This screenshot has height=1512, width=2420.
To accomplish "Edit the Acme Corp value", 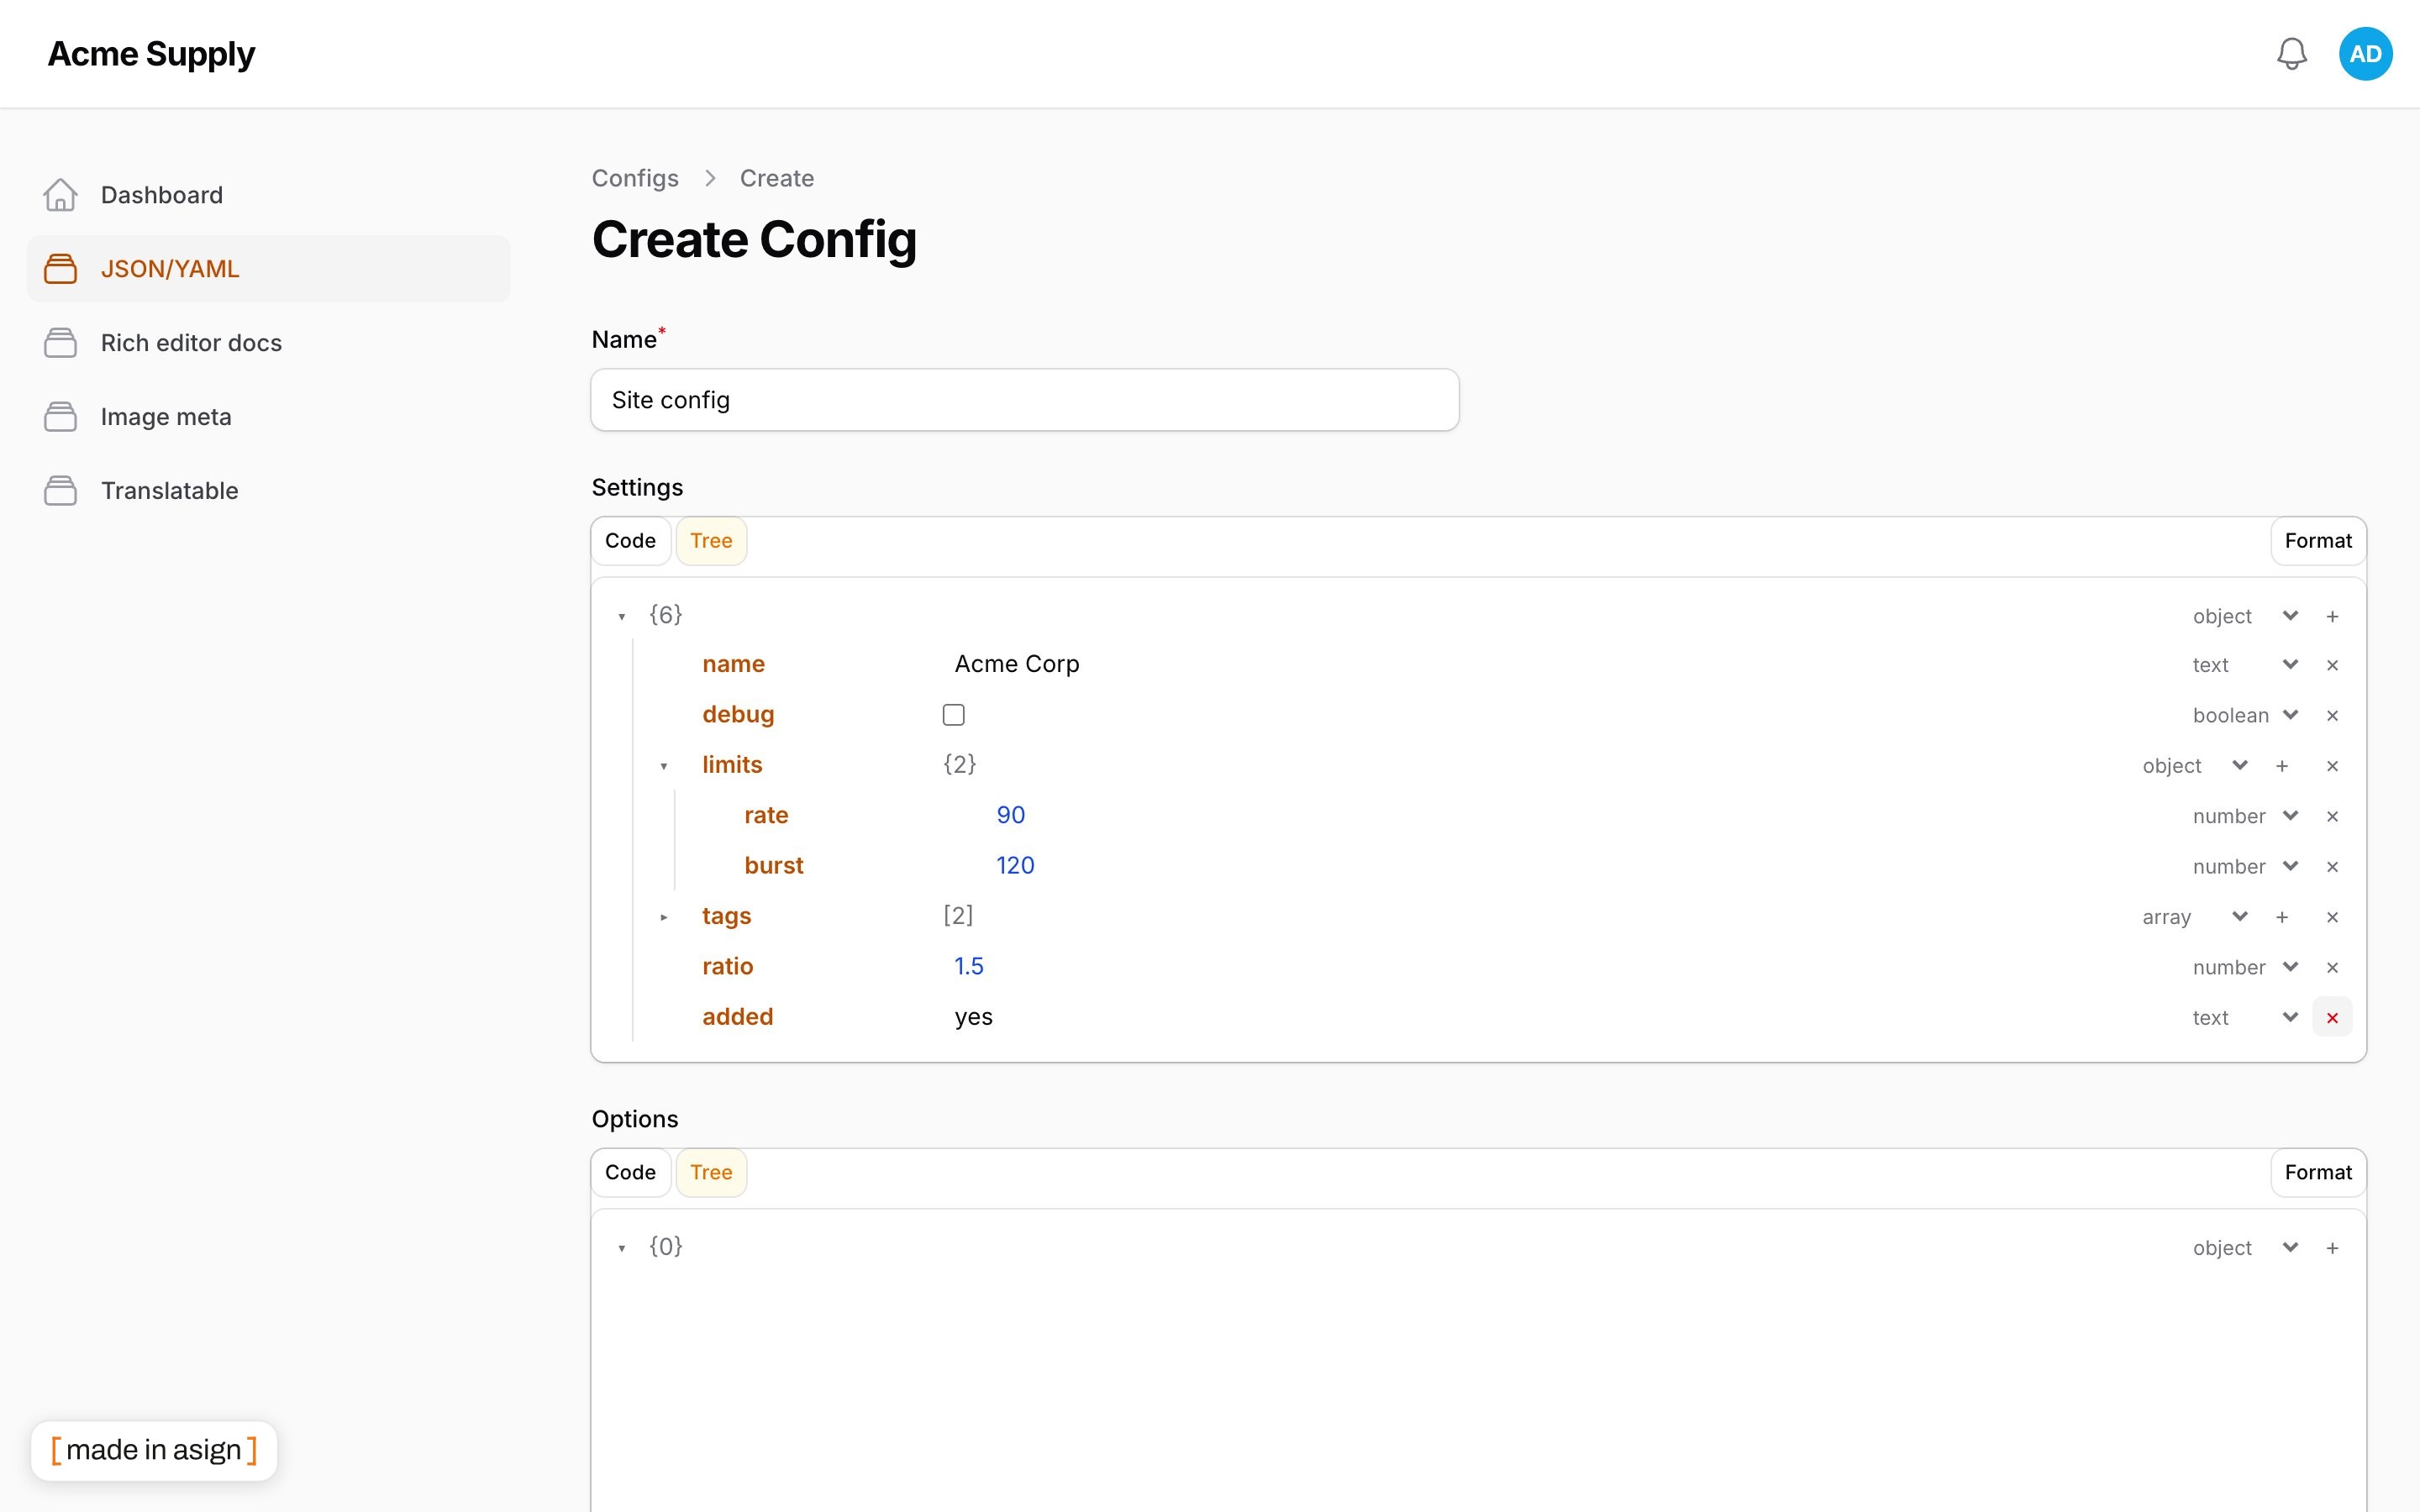I will point(1017,664).
